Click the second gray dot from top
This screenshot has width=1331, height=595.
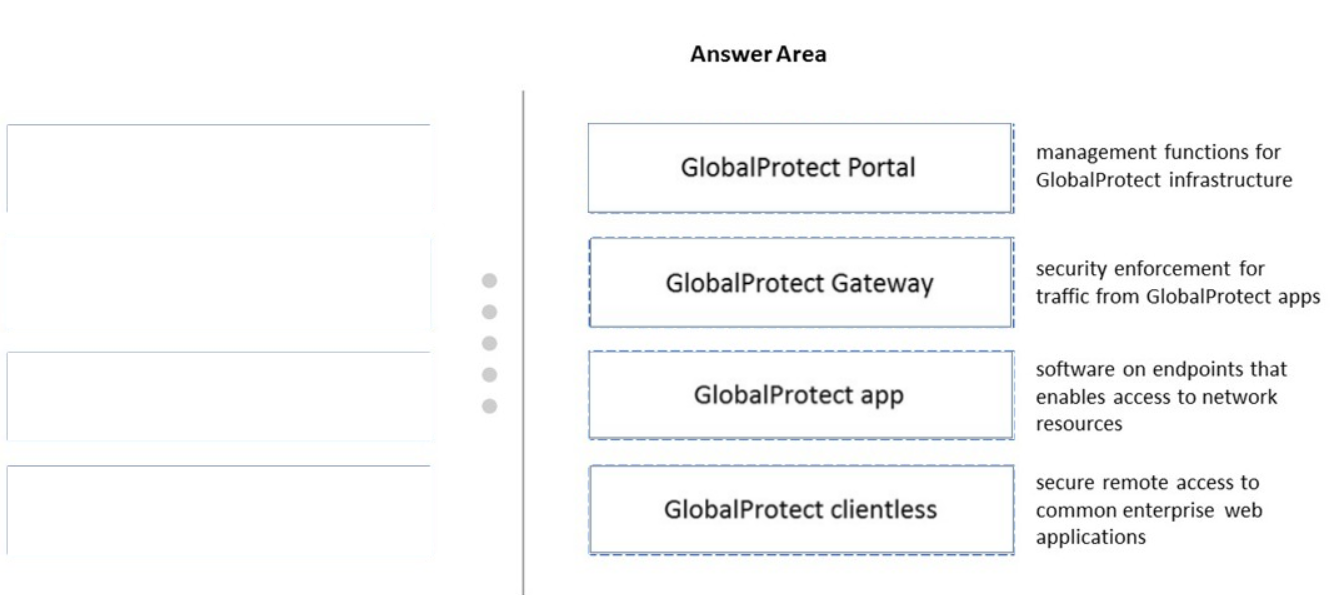pyautogui.click(x=490, y=312)
